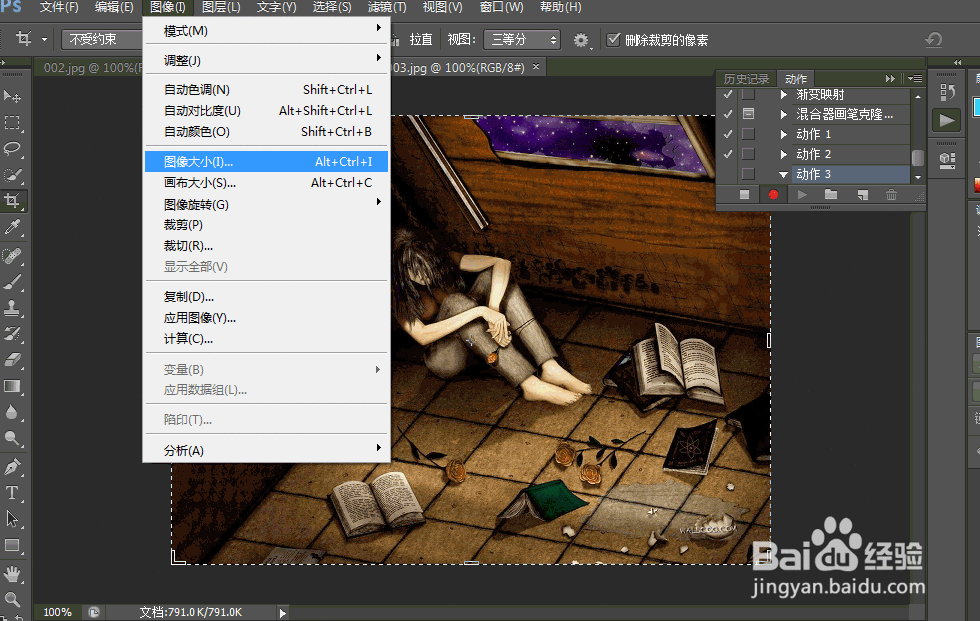Open the crop overlay gear settings icon
This screenshot has width=980, height=621.
pos(581,40)
